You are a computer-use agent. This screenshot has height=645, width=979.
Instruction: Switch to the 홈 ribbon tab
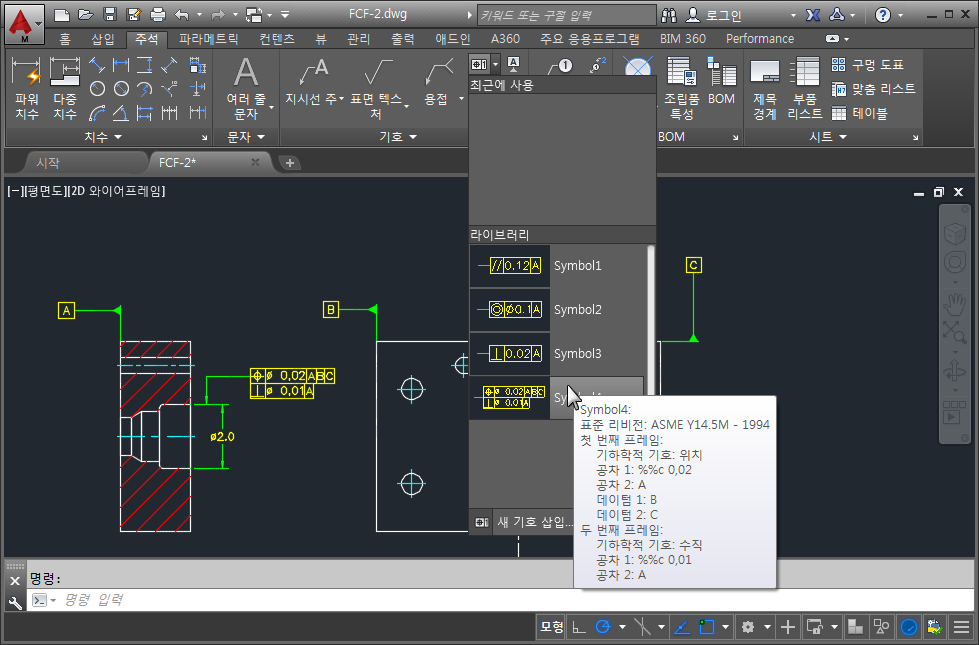point(65,39)
